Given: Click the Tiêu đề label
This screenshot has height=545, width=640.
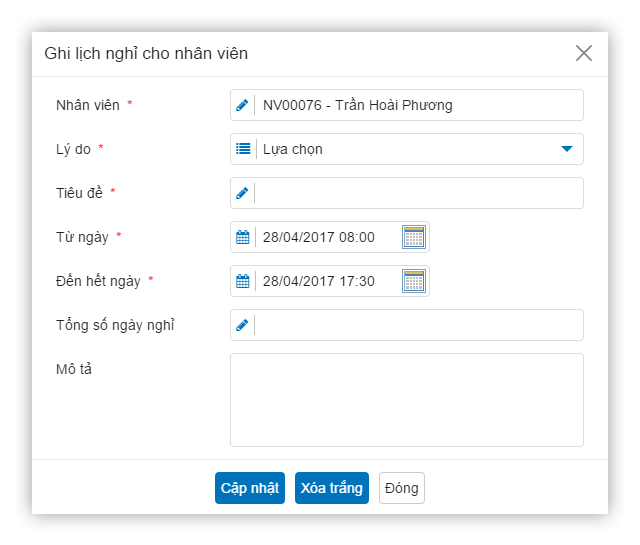Looking at the screenshot, I should point(79,193).
